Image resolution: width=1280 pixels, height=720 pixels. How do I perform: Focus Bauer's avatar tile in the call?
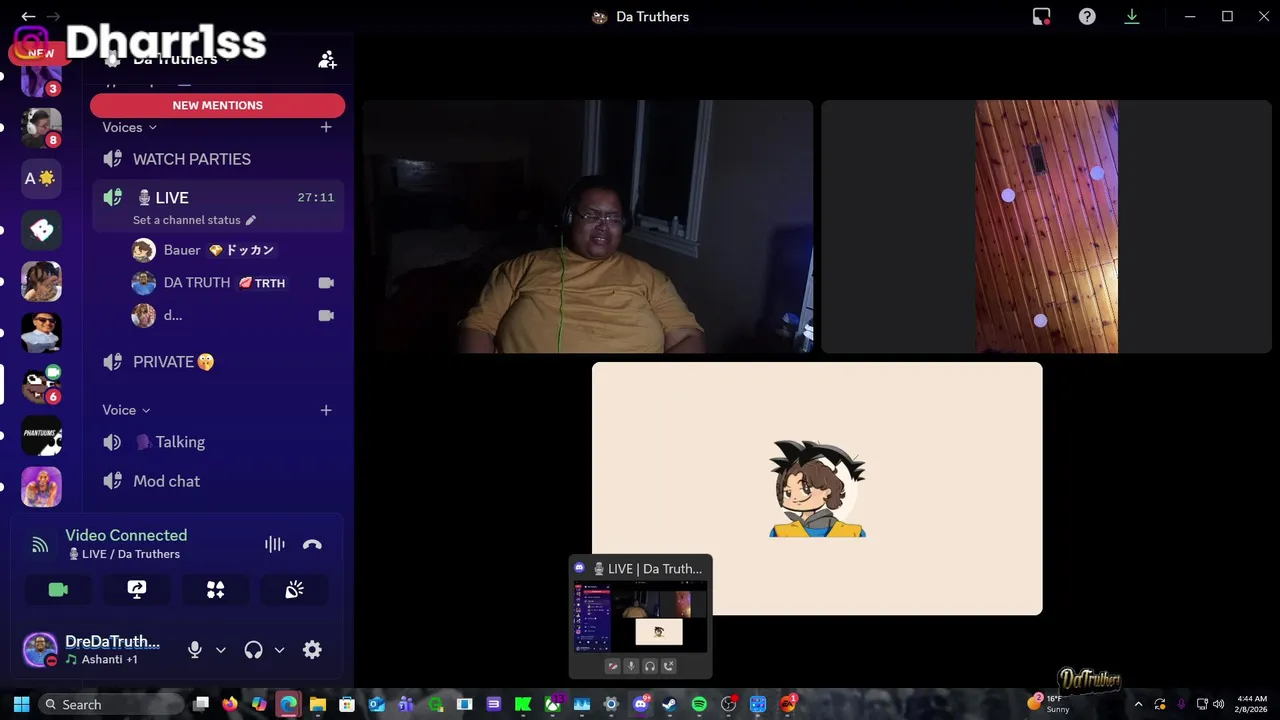817,489
